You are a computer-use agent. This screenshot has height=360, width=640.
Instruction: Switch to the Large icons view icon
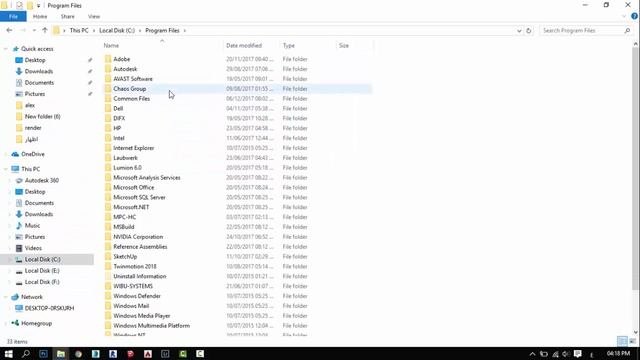[x=632, y=341]
